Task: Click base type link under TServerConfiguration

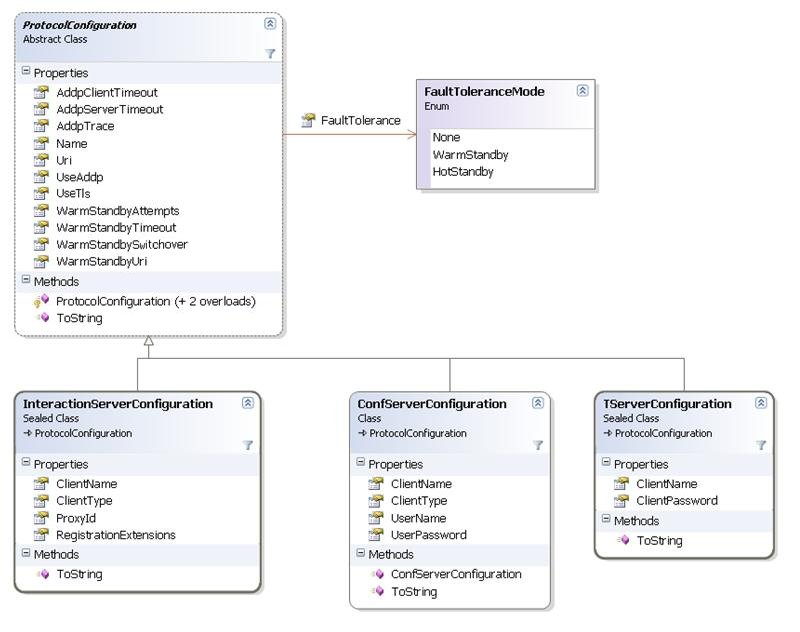Action: tap(663, 433)
